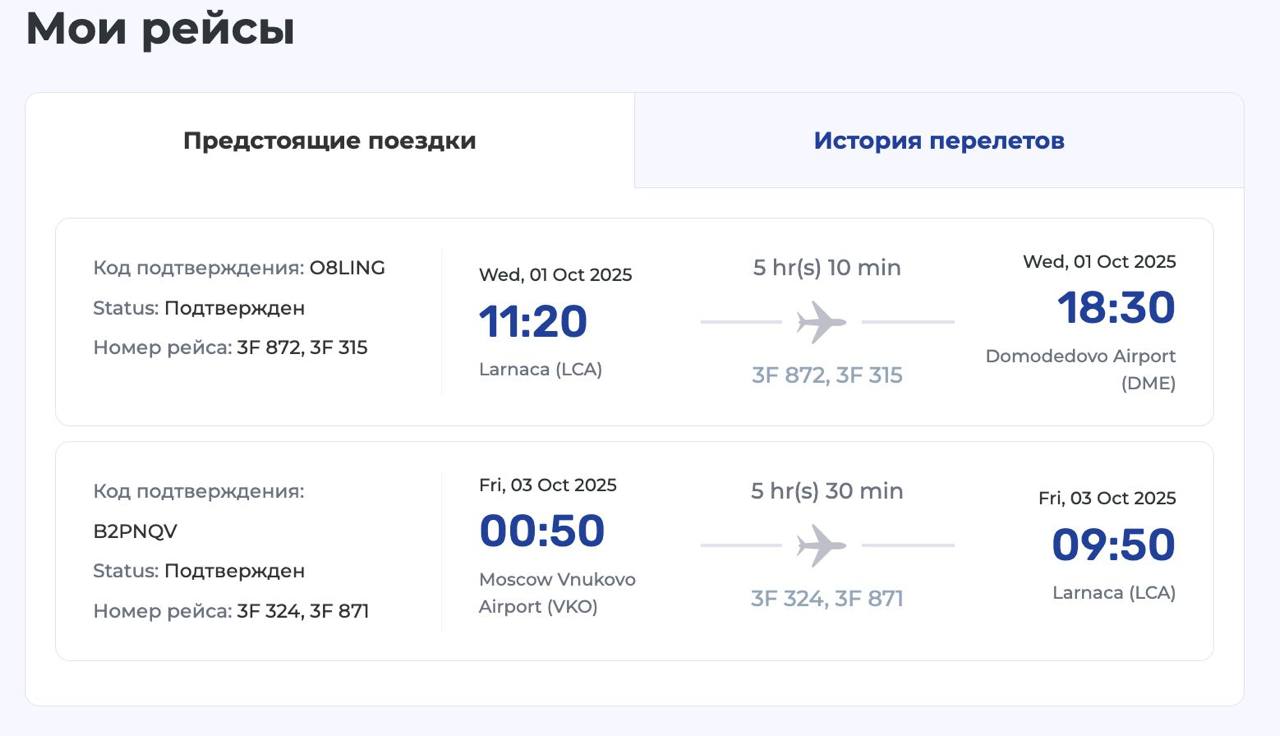Click the 09:50 arrival time
The width and height of the screenshot is (1280, 736).
[x=1113, y=545]
